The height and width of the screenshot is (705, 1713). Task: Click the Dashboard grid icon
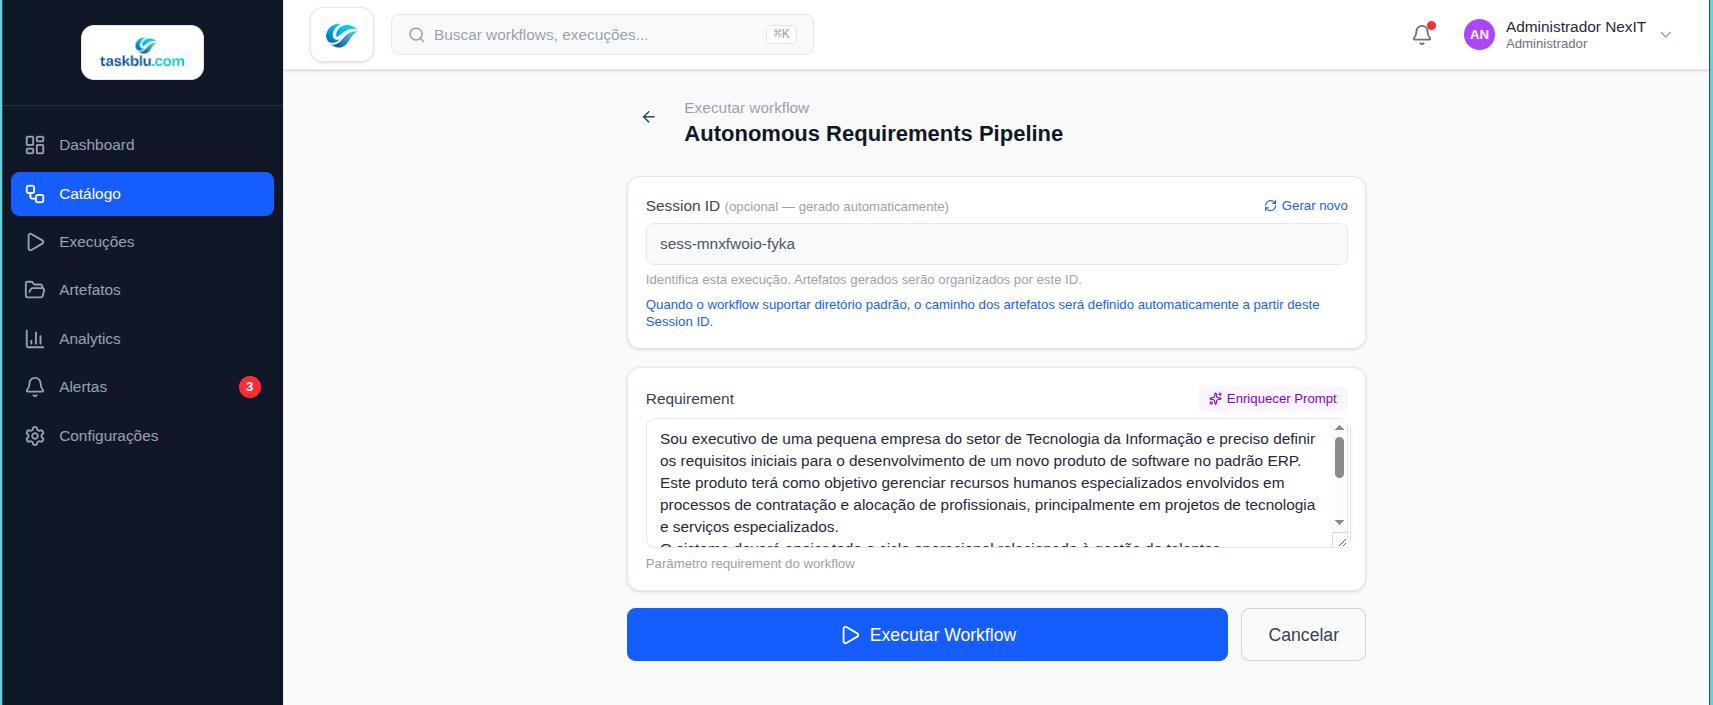point(35,145)
